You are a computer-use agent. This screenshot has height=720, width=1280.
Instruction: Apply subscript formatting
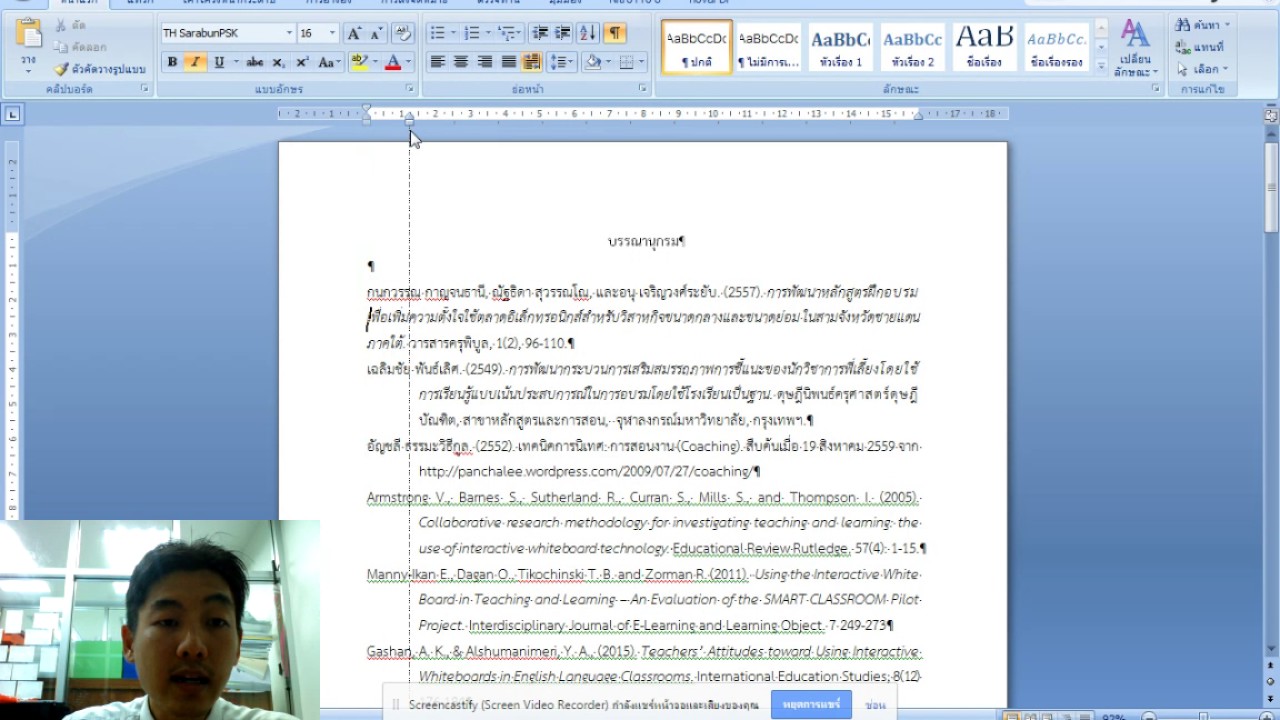pos(279,62)
